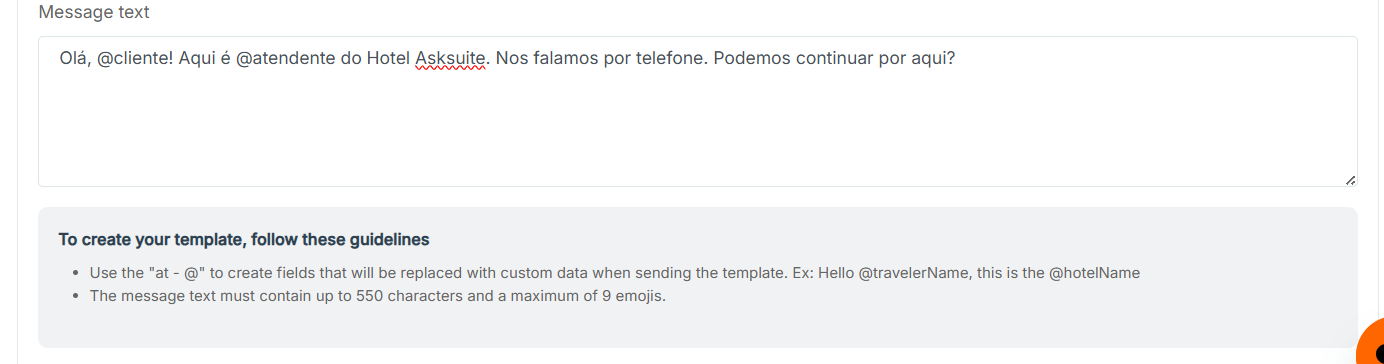
Task: Click the "To create your template" guidelines heading
Action: [244, 240]
